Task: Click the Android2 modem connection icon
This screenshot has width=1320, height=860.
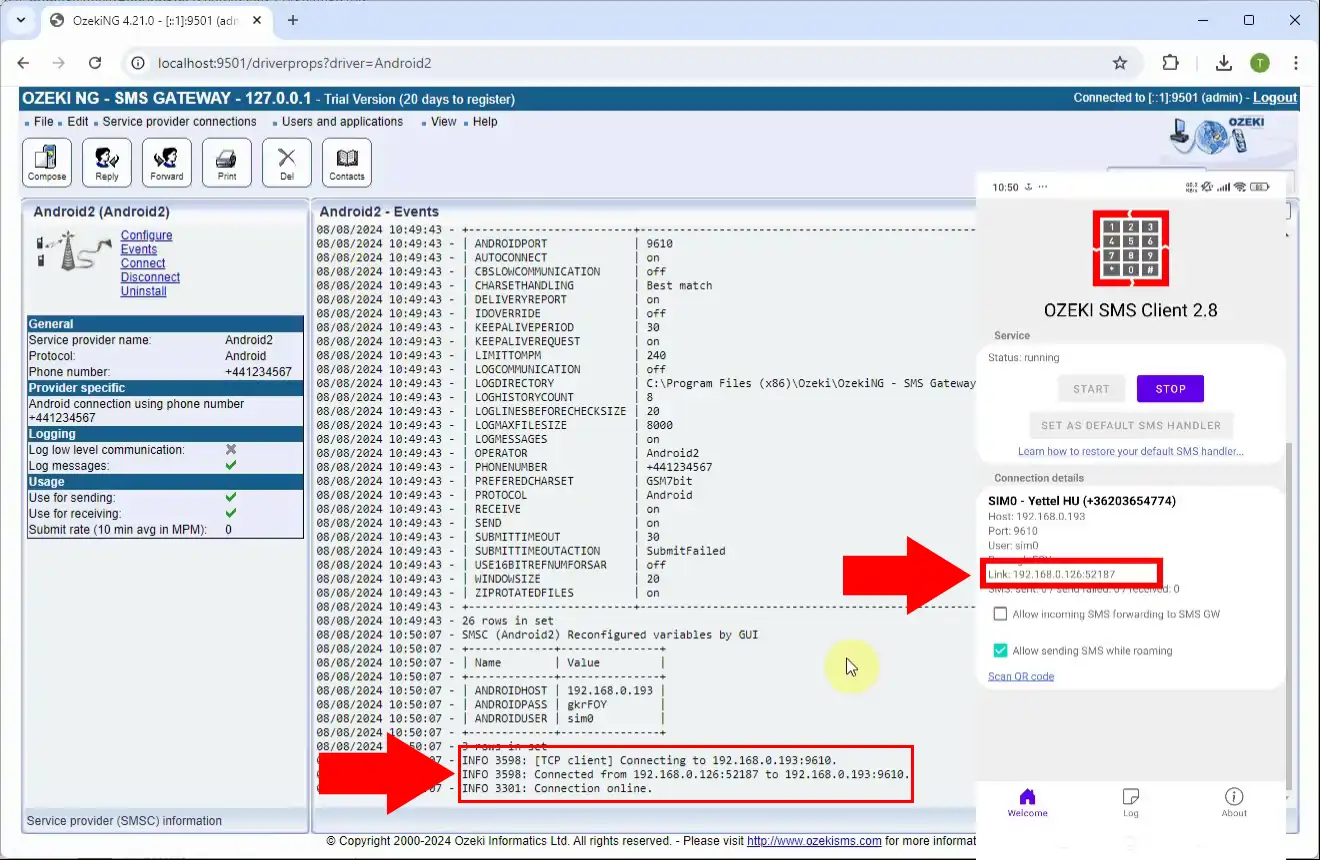Action: [x=72, y=251]
